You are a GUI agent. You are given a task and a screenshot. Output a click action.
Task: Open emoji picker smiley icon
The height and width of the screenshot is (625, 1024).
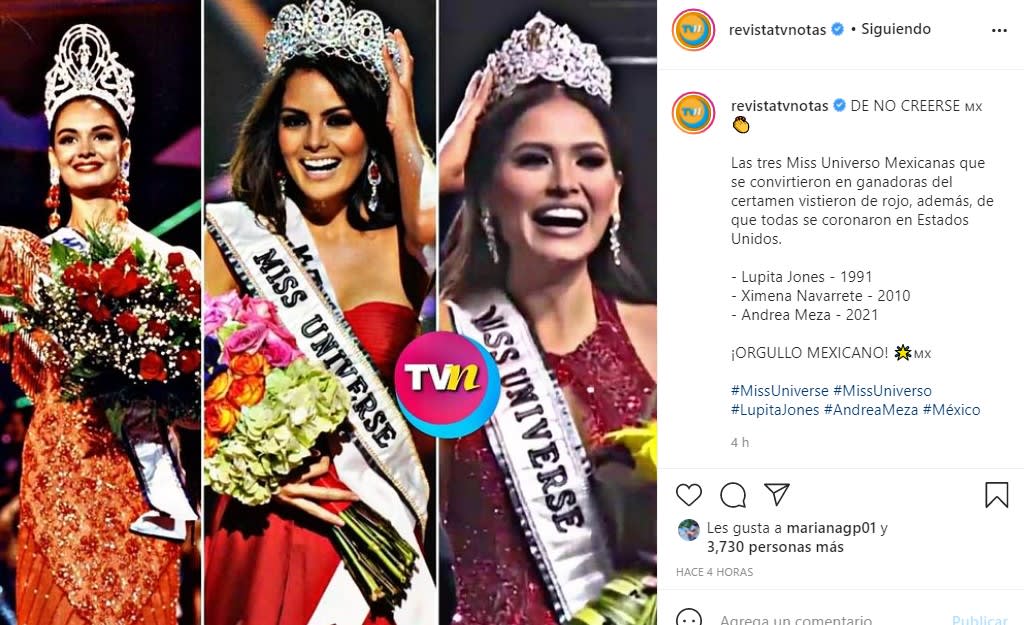coord(688,618)
